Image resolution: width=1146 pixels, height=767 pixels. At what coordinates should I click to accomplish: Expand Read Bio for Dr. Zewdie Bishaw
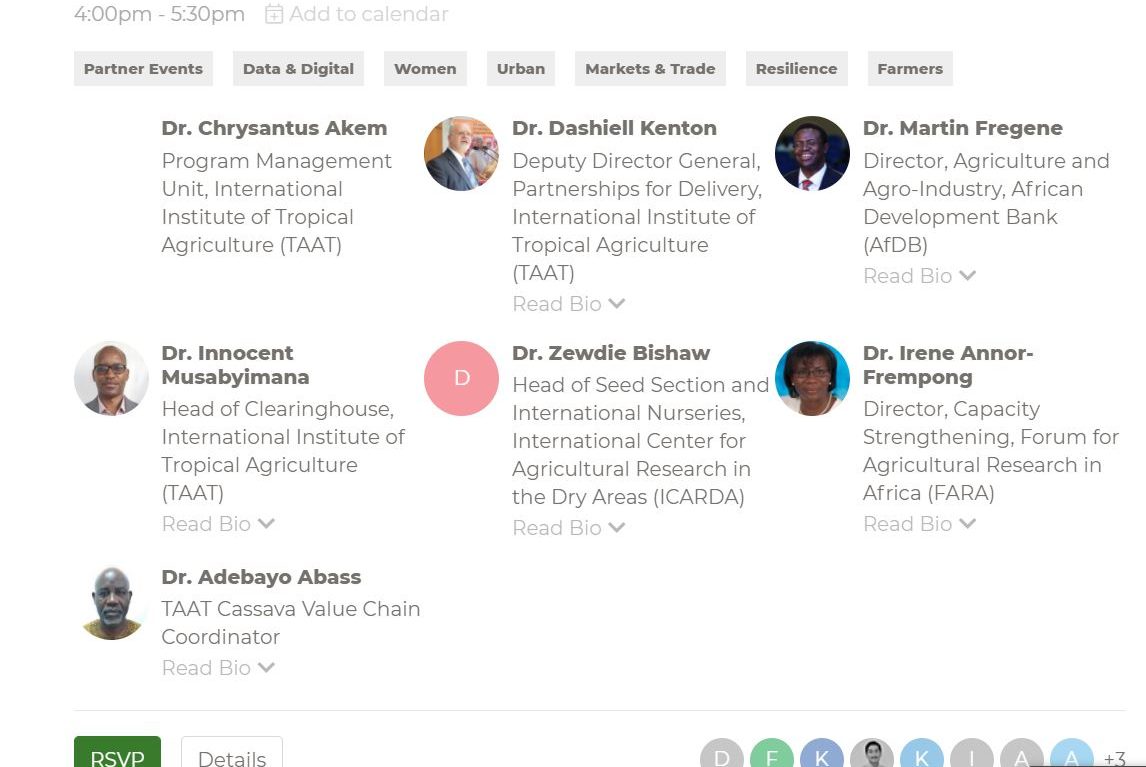(x=568, y=527)
